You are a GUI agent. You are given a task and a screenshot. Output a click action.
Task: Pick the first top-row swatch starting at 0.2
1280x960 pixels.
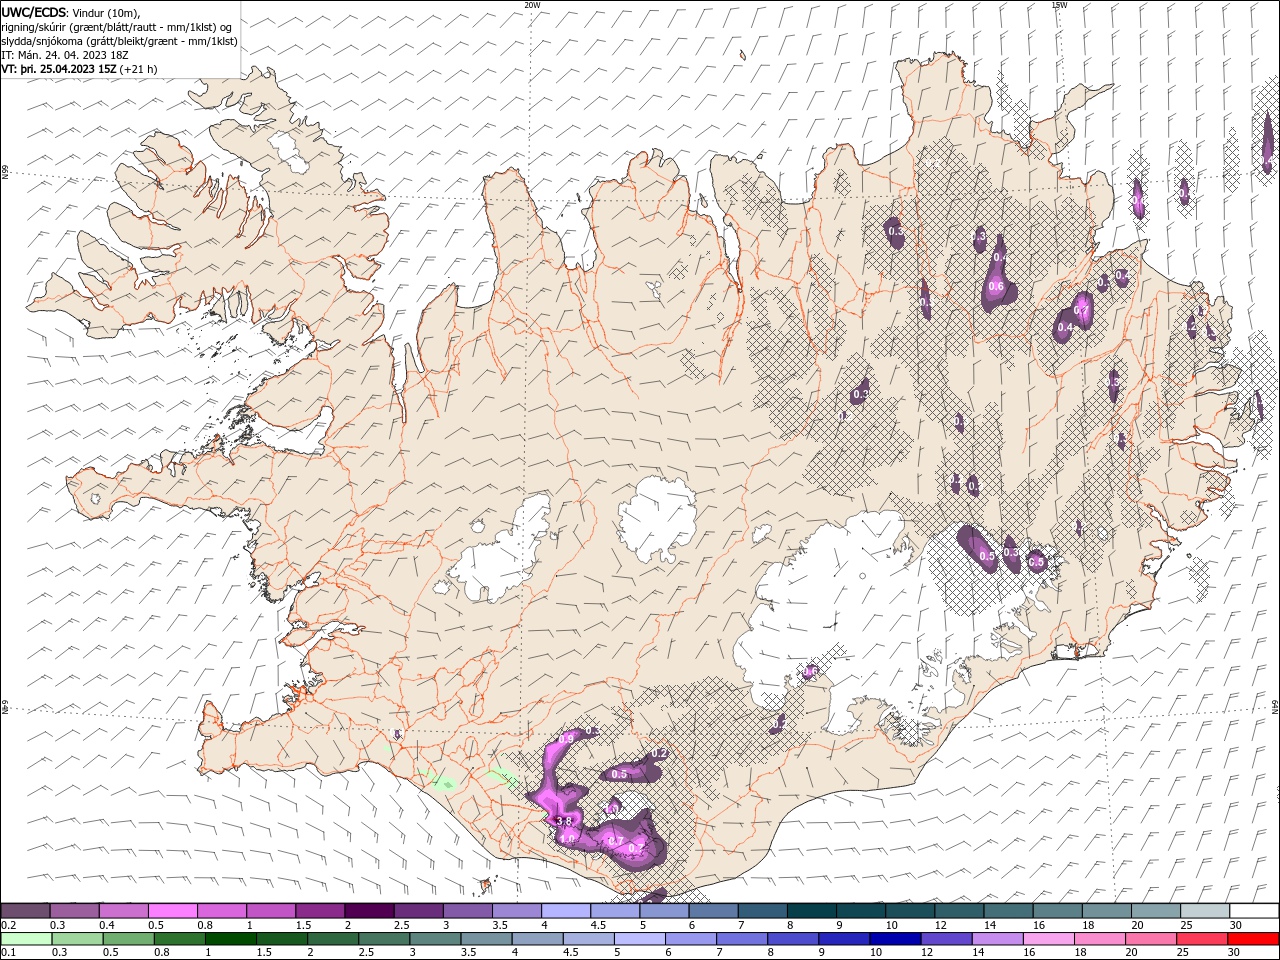tap(25, 911)
